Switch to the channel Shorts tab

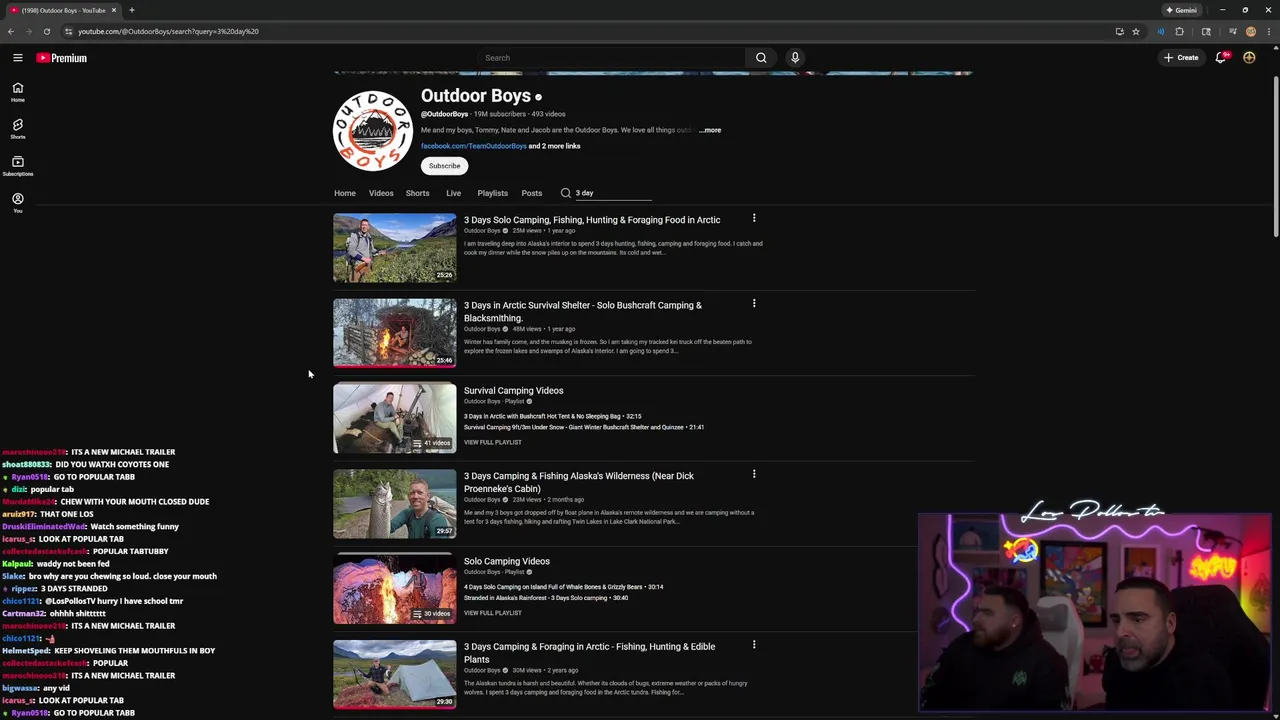coord(417,193)
